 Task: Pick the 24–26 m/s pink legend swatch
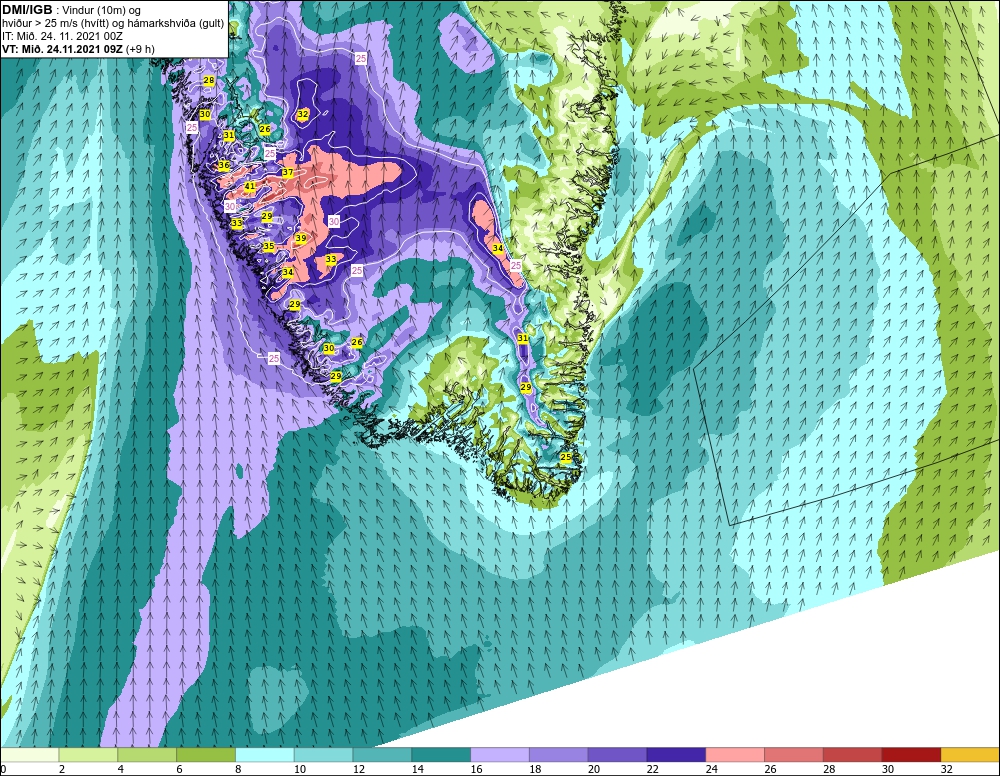(735, 754)
